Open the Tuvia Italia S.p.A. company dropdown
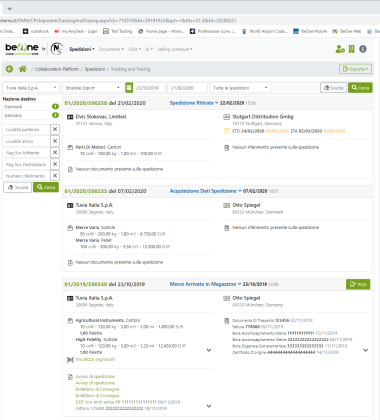 pyautogui.click(x=31, y=88)
